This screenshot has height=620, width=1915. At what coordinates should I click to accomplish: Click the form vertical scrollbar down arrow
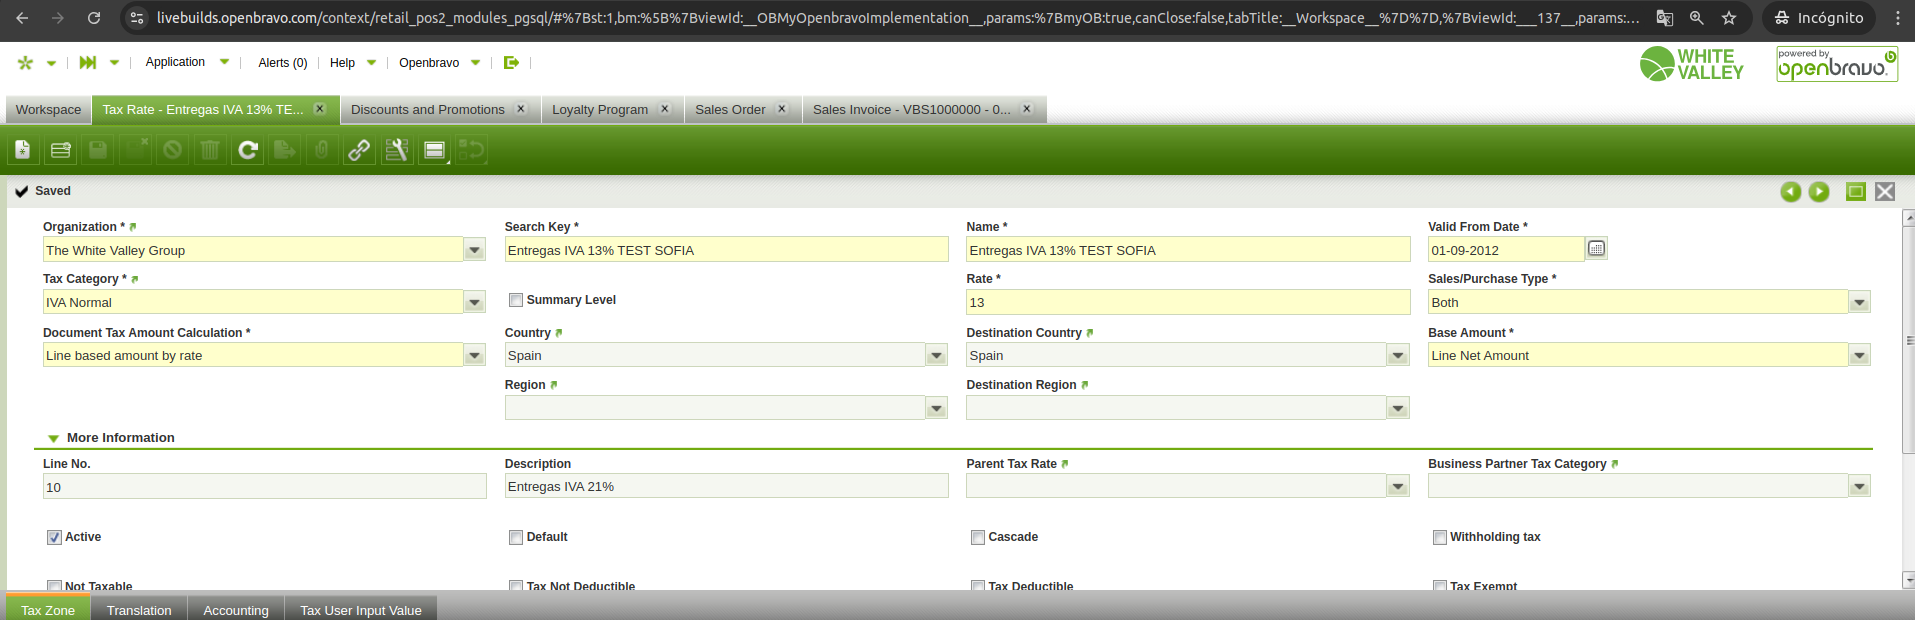coord(1909,580)
